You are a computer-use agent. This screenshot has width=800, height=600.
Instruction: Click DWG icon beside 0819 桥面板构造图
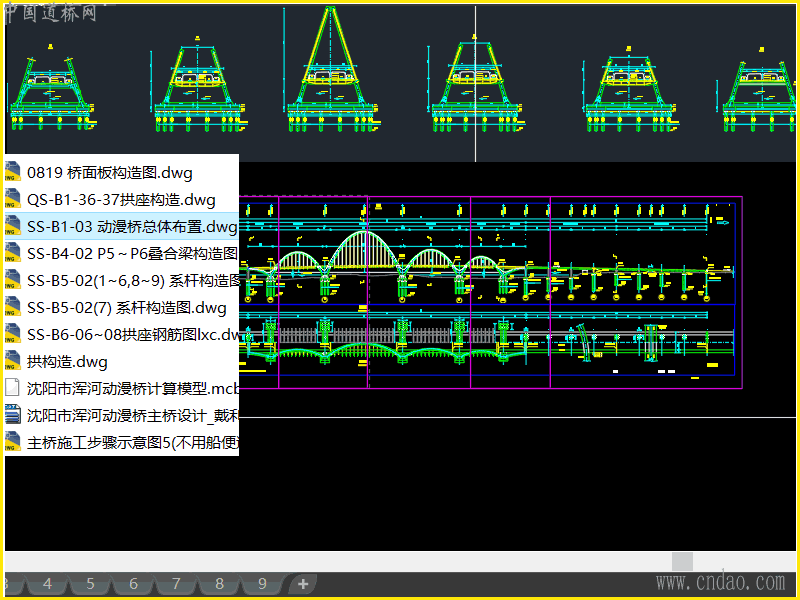point(13,171)
